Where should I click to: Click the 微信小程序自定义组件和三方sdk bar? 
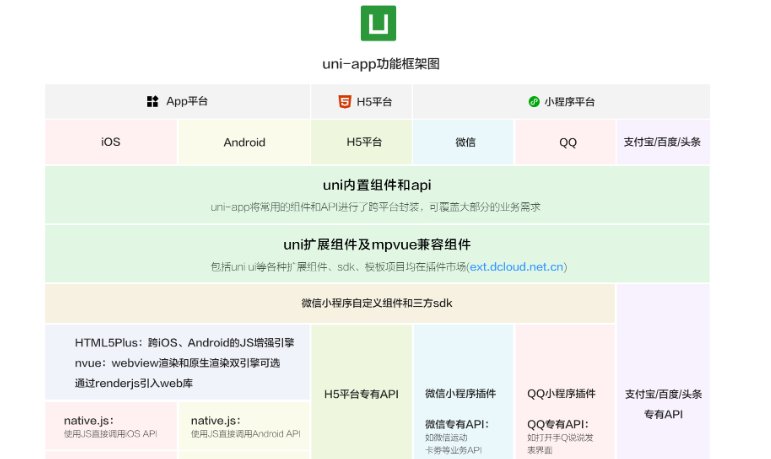(x=330, y=303)
